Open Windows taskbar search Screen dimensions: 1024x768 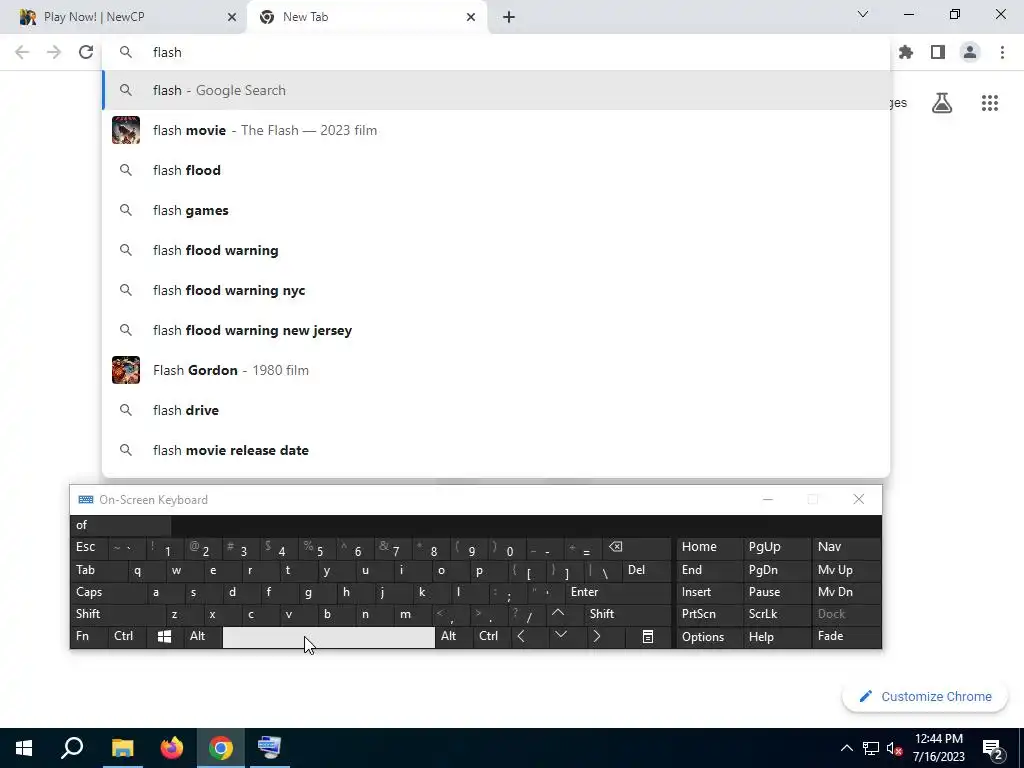point(72,748)
